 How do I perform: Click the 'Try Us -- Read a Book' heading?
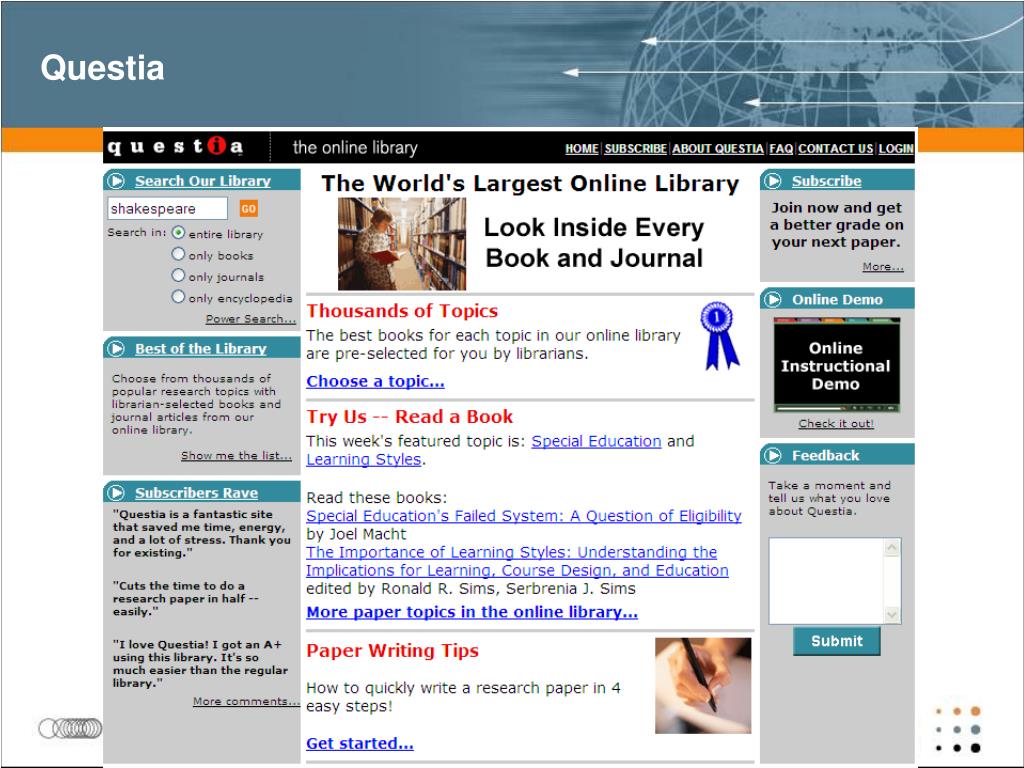click(x=410, y=417)
